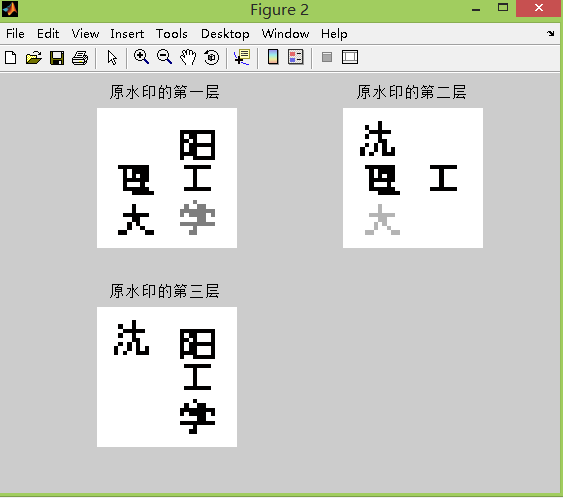Click the 原水印的第三层 watermark image
563x498 pixels.
pos(167,377)
